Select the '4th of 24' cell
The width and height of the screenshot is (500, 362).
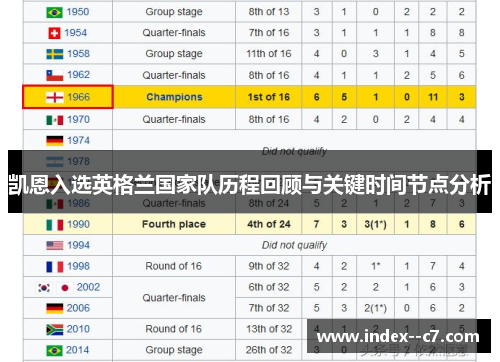click(x=268, y=224)
